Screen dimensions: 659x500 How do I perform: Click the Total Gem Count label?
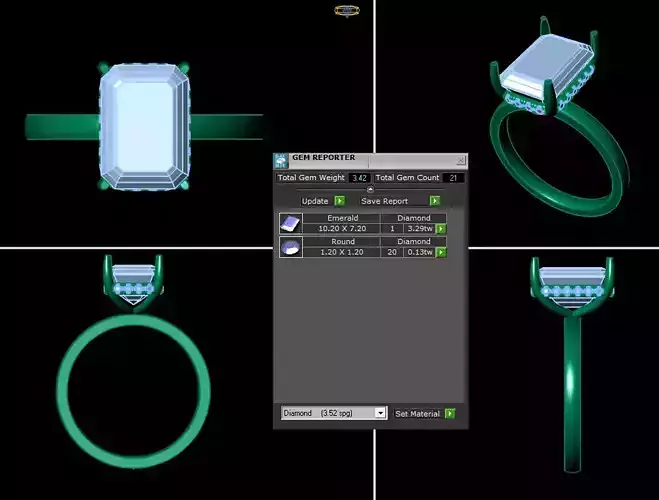pyautogui.click(x=407, y=178)
